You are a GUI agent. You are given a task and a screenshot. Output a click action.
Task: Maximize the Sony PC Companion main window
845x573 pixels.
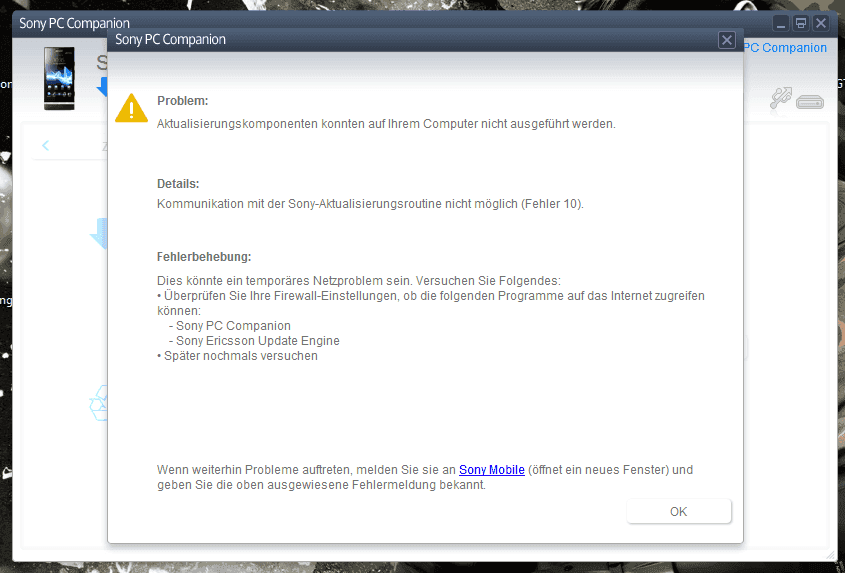click(x=801, y=23)
